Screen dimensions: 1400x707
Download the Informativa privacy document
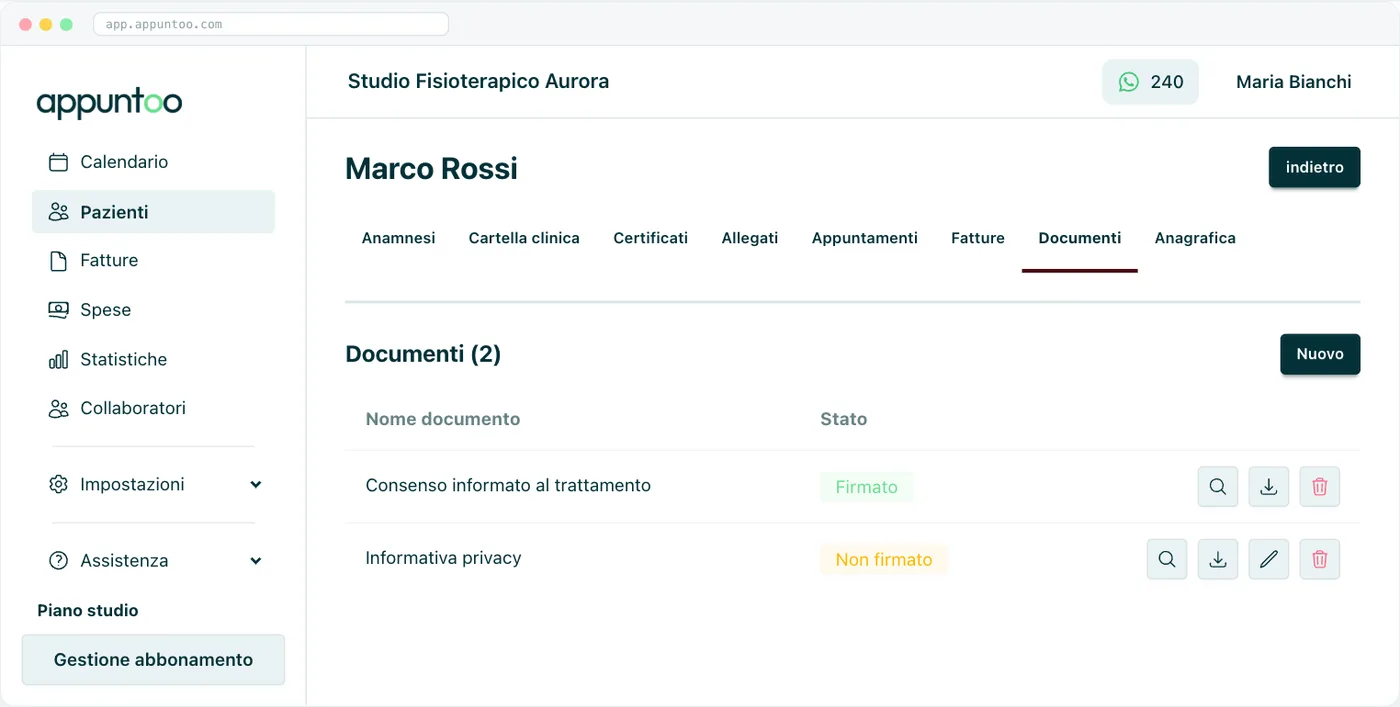coord(1218,559)
